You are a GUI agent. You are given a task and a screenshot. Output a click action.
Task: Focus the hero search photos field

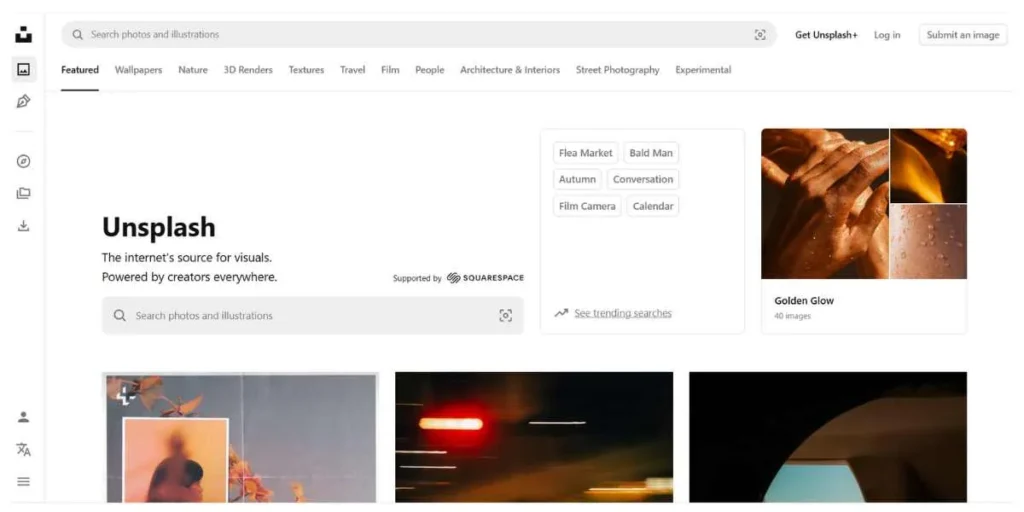(313, 315)
